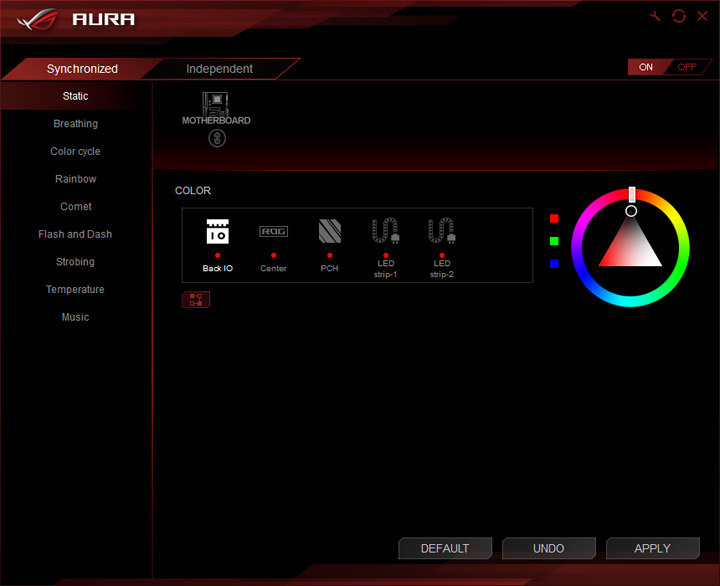
Task: Pick the green preset swatch
Action: [x=554, y=241]
